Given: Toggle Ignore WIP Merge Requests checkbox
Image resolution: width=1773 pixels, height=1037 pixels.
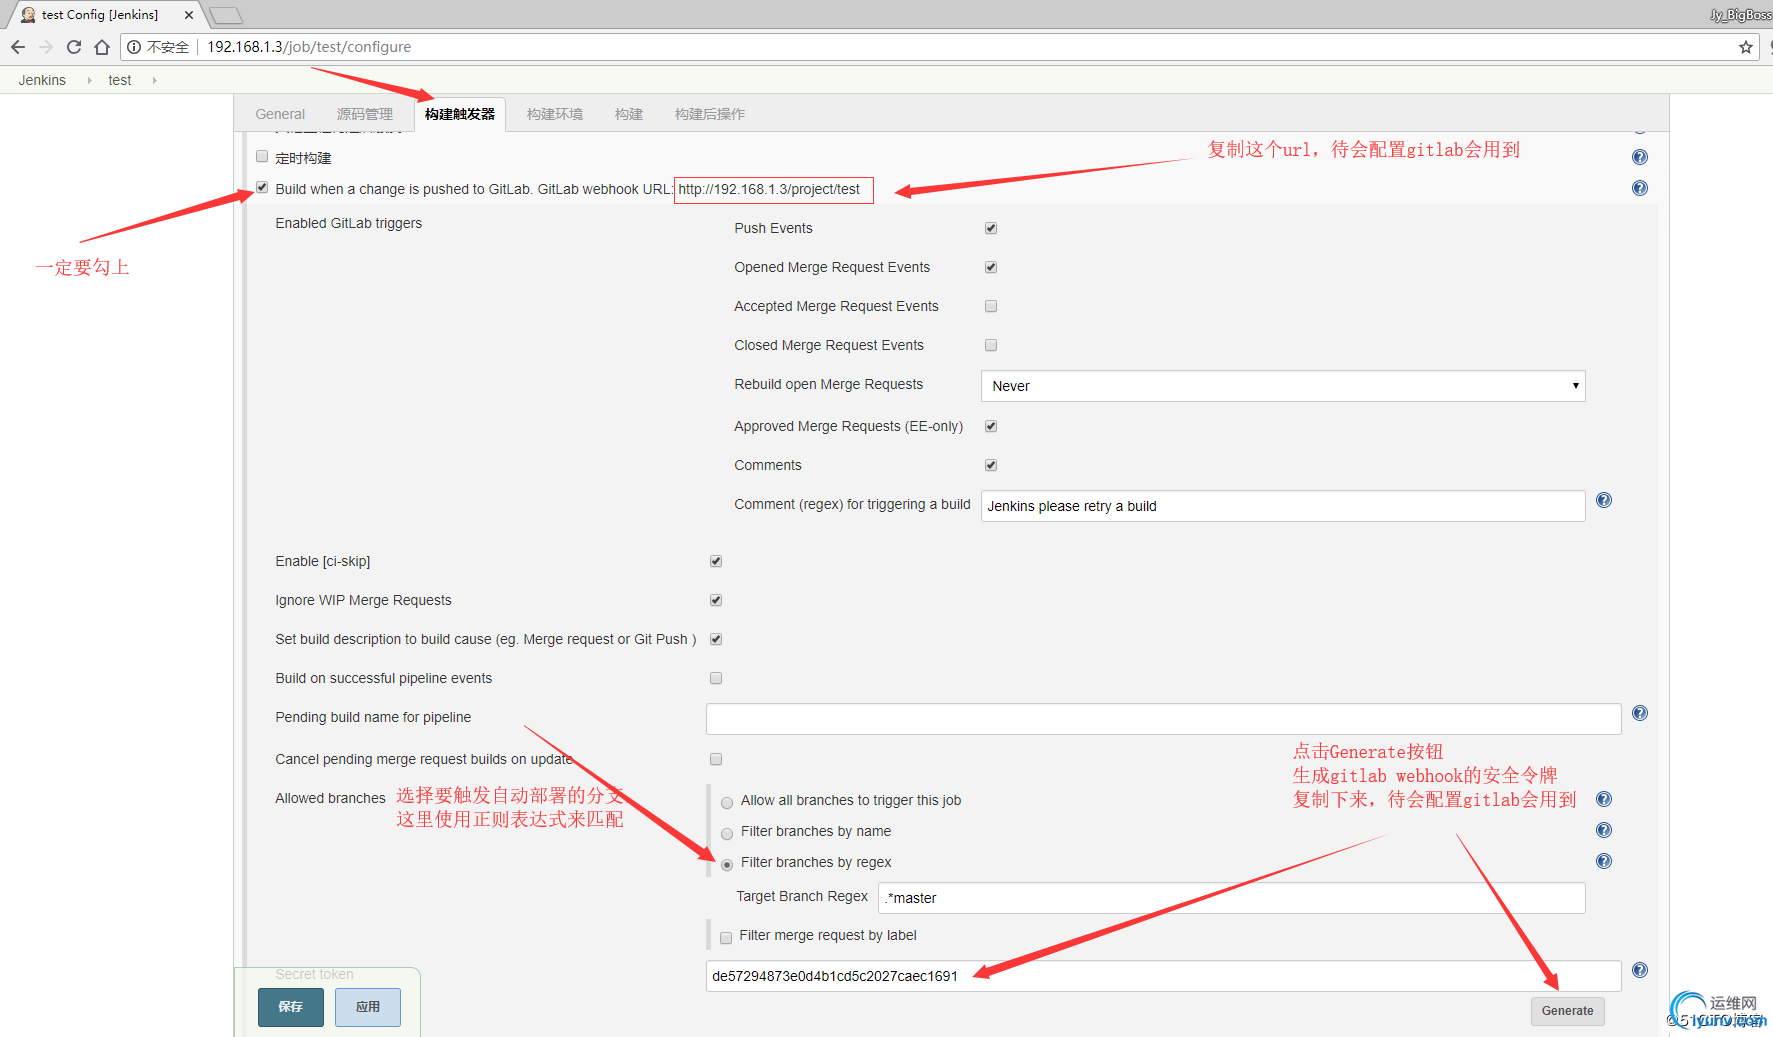Looking at the screenshot, I should pyautogui.click(x=716, y=600).
